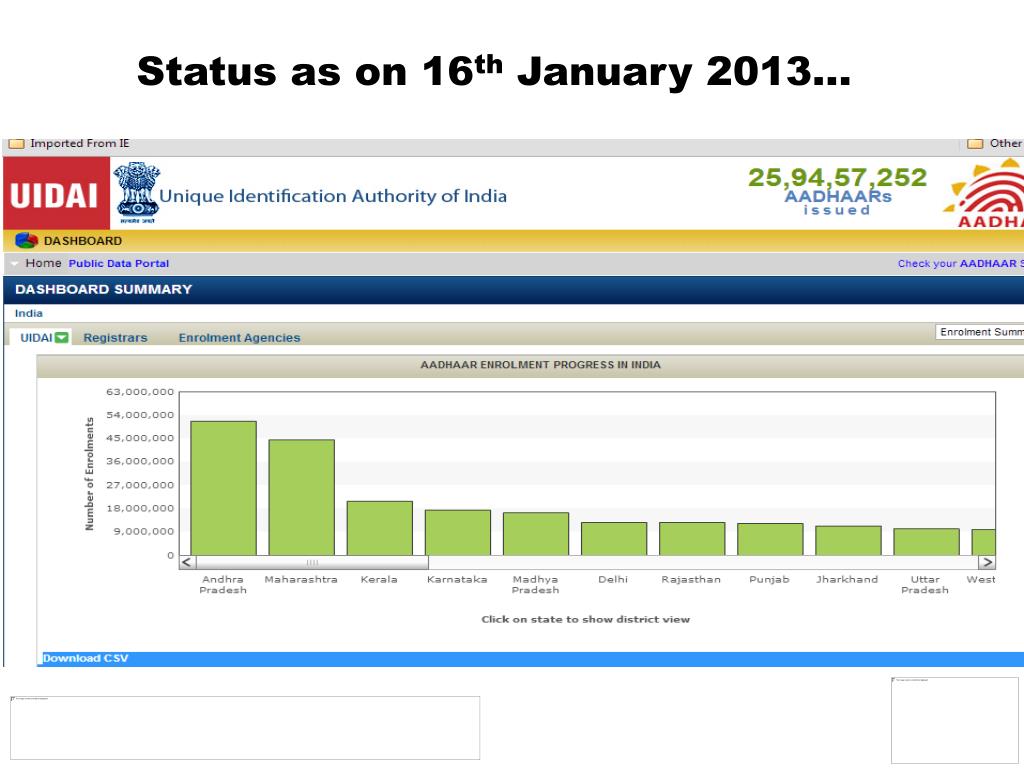Select the Karnataka bar

click(x=458, y=533)
